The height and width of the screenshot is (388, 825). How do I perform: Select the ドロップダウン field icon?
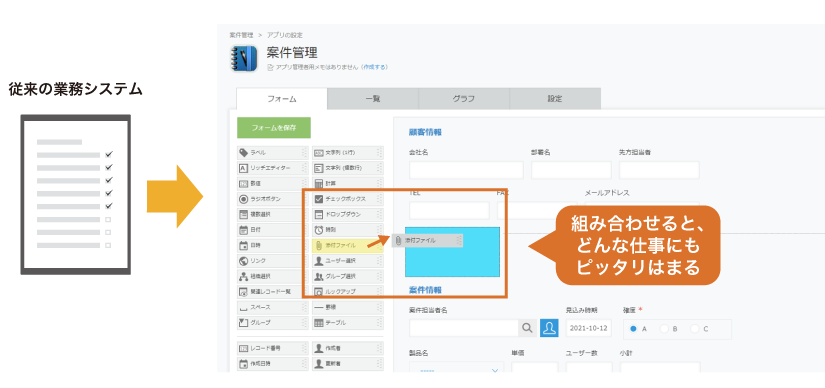coord(318,215)
